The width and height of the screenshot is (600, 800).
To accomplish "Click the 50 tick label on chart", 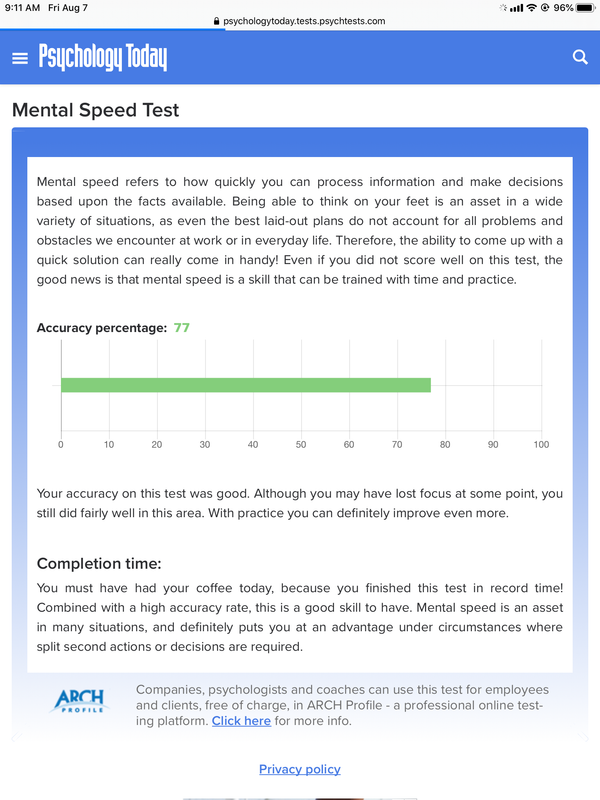I will click(x=301, y=444).
